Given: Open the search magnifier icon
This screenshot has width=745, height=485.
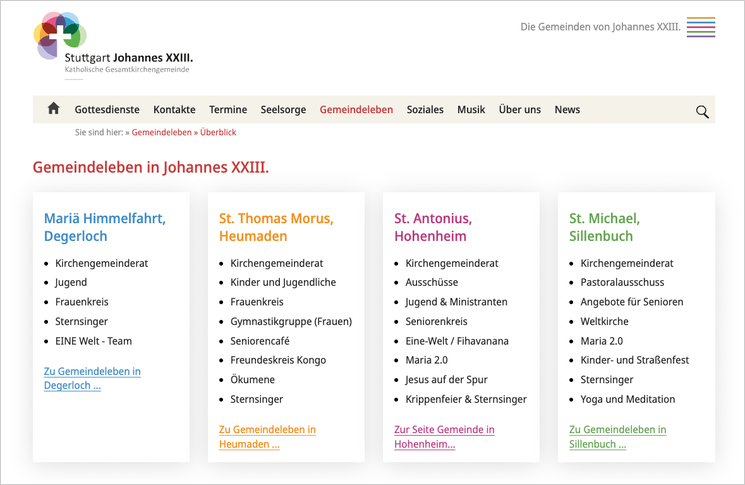Looking at the screenshot, I should pos(702,112).
